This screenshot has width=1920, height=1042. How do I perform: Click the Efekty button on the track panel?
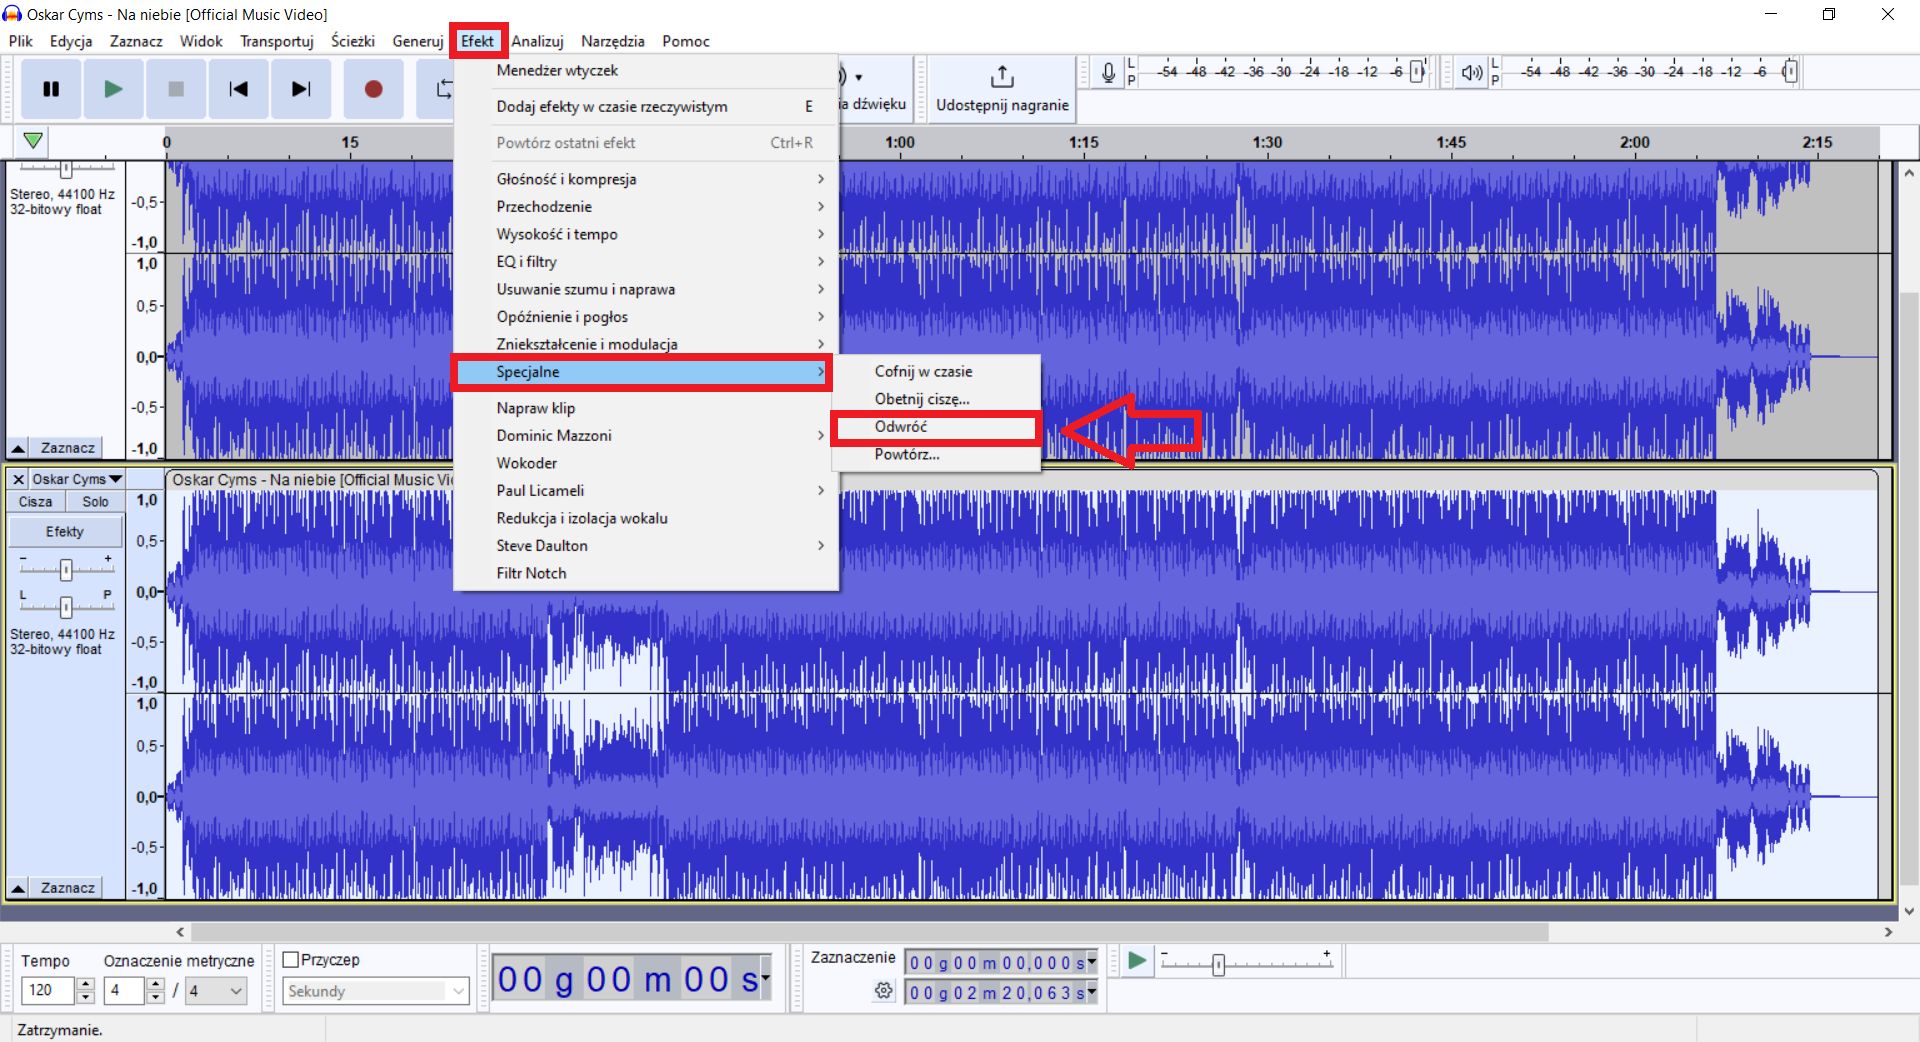pos(64,531)
